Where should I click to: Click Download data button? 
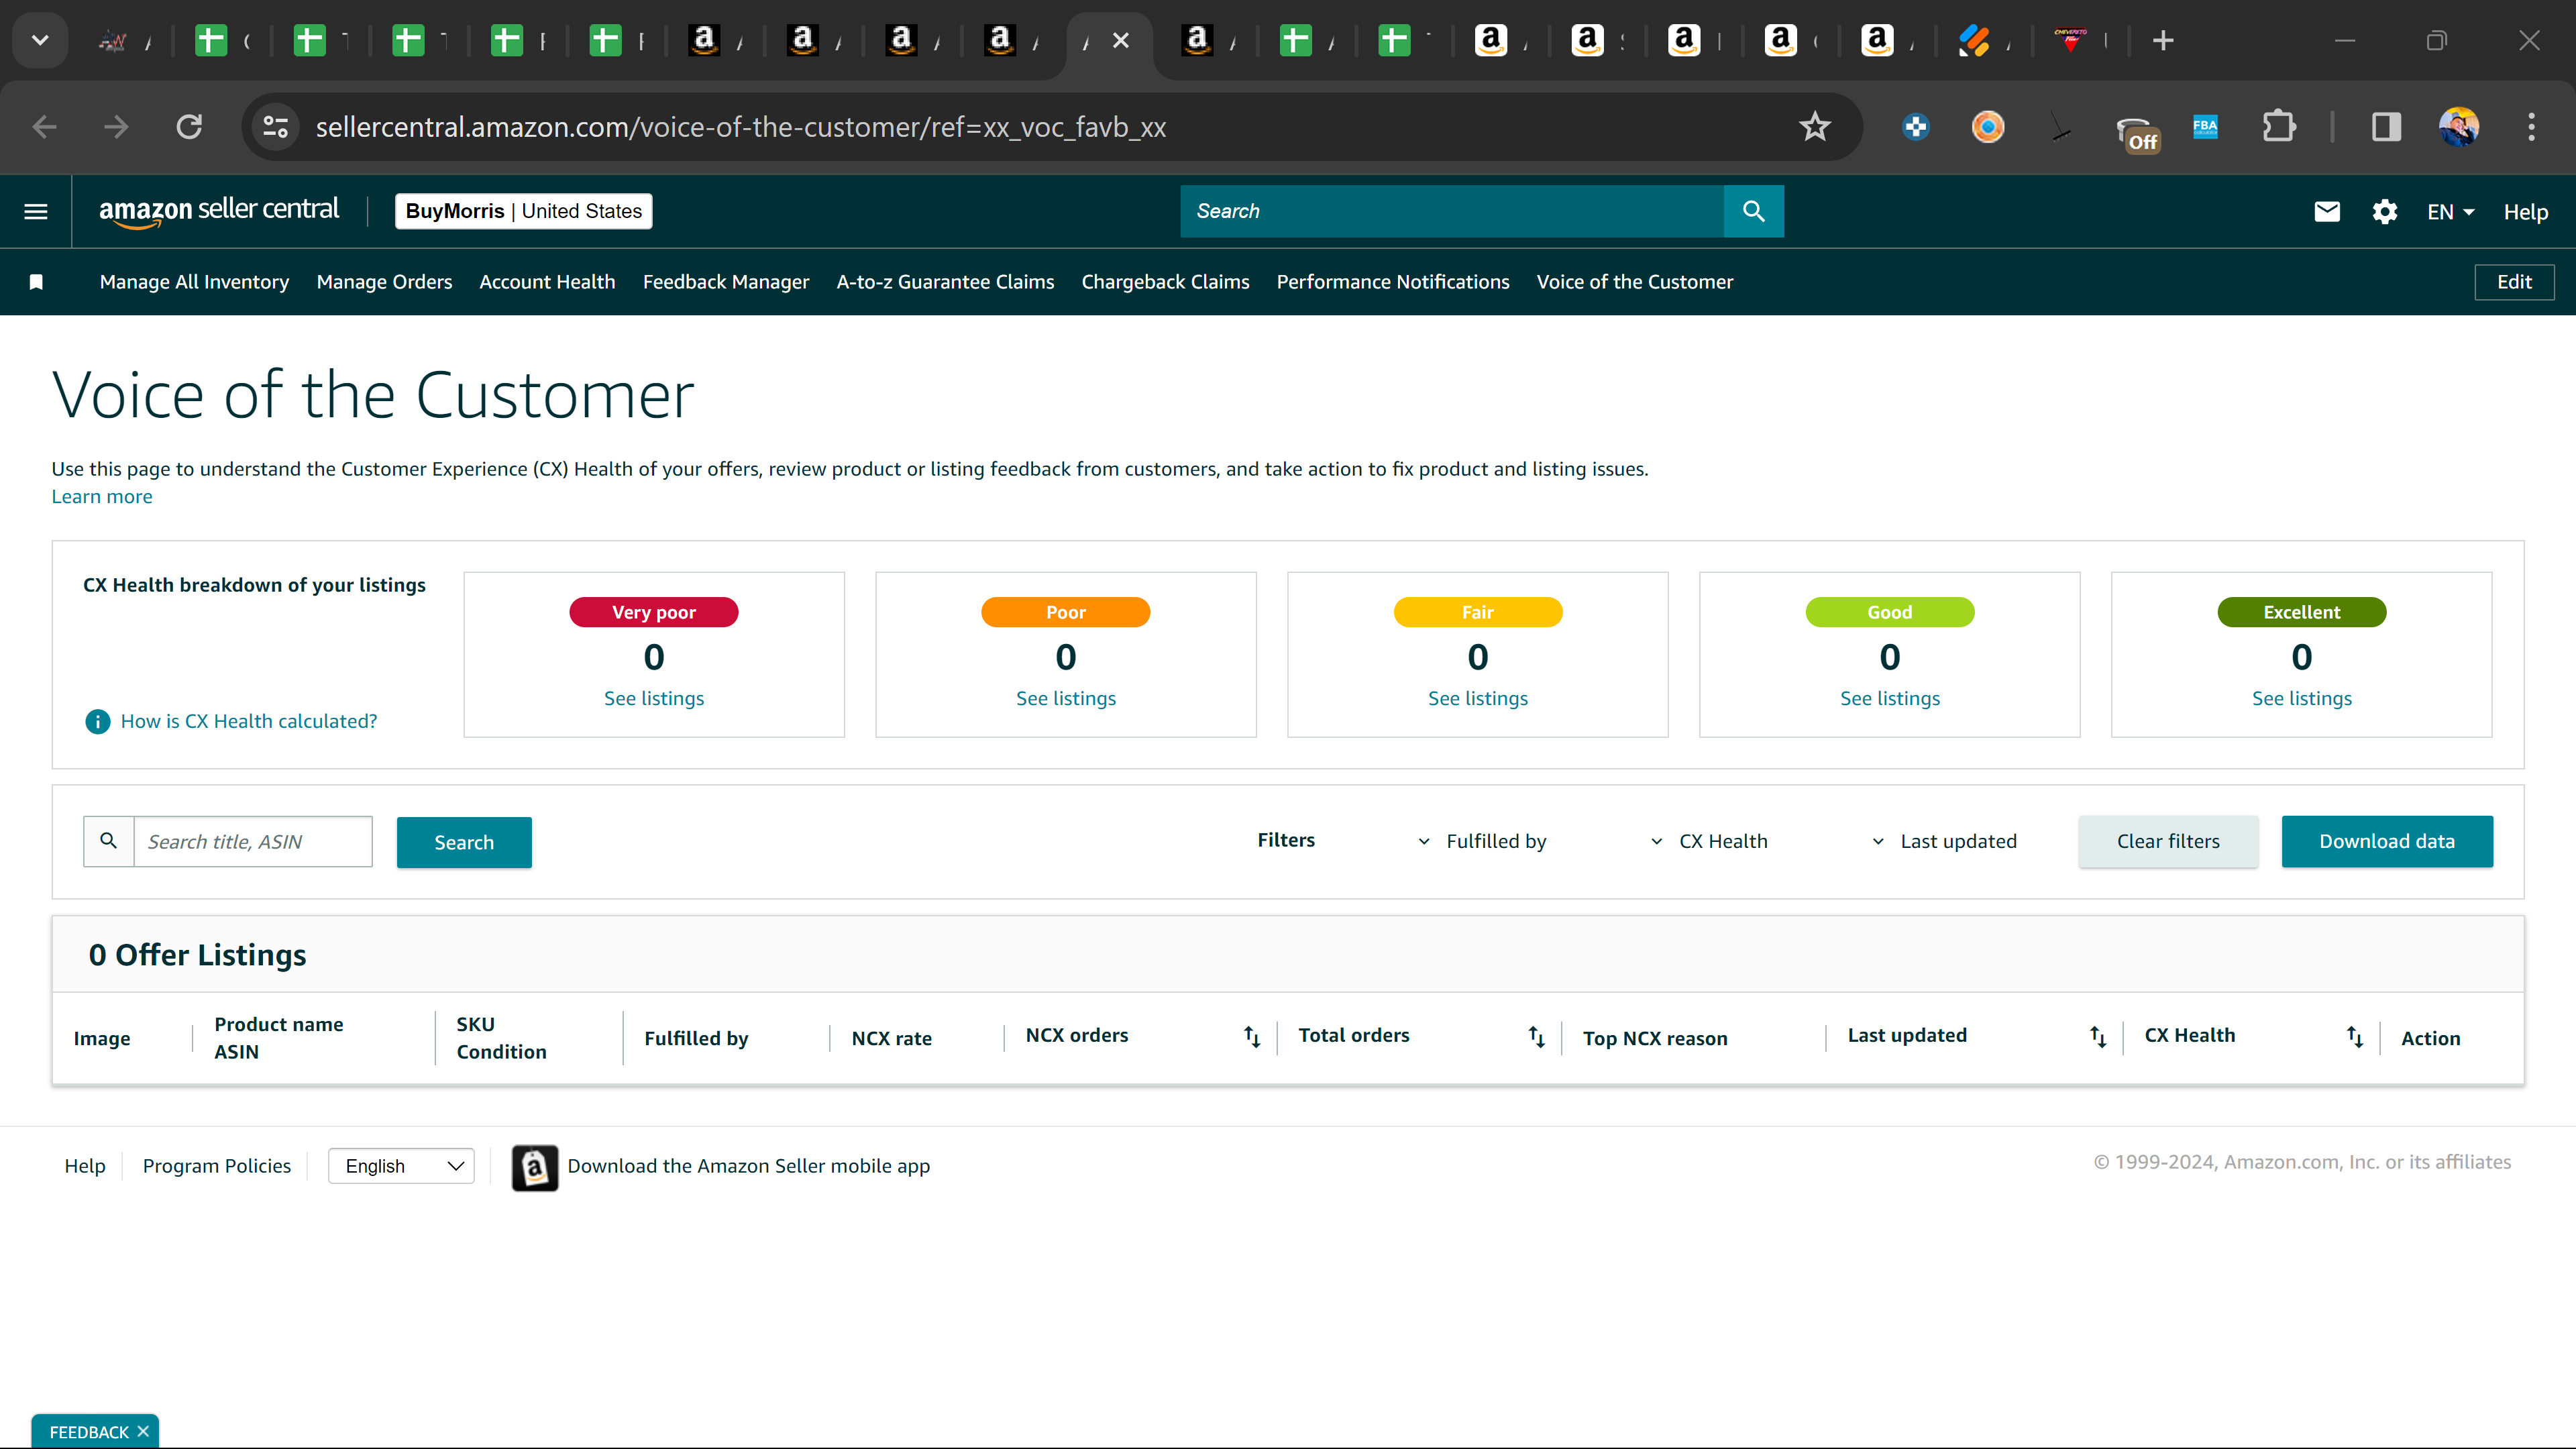pyautogui.click(x=2387, y=841)
